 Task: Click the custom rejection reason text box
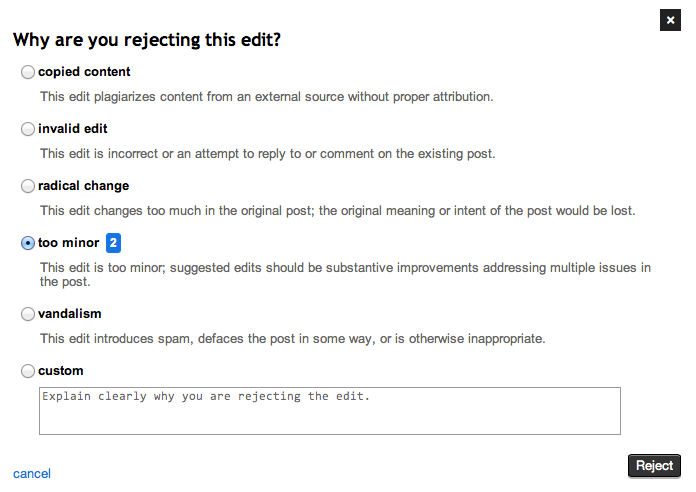point(329,411)
